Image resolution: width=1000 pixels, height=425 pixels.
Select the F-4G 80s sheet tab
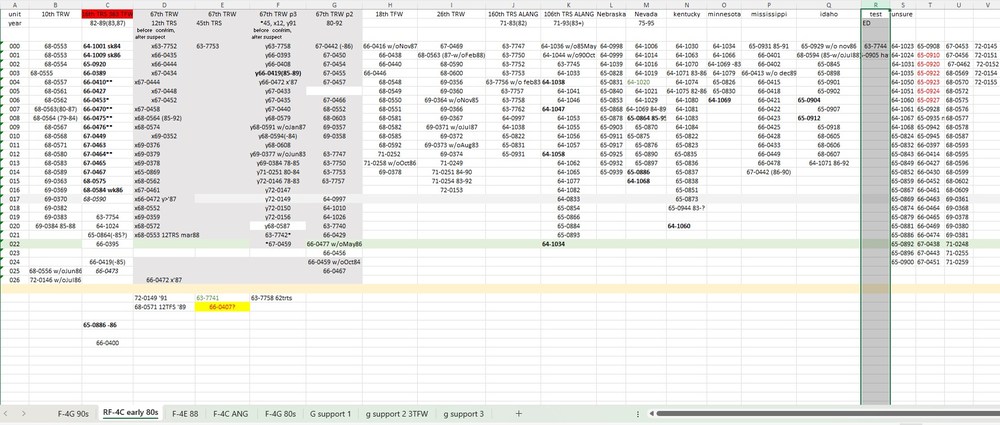tap(281, 414)
